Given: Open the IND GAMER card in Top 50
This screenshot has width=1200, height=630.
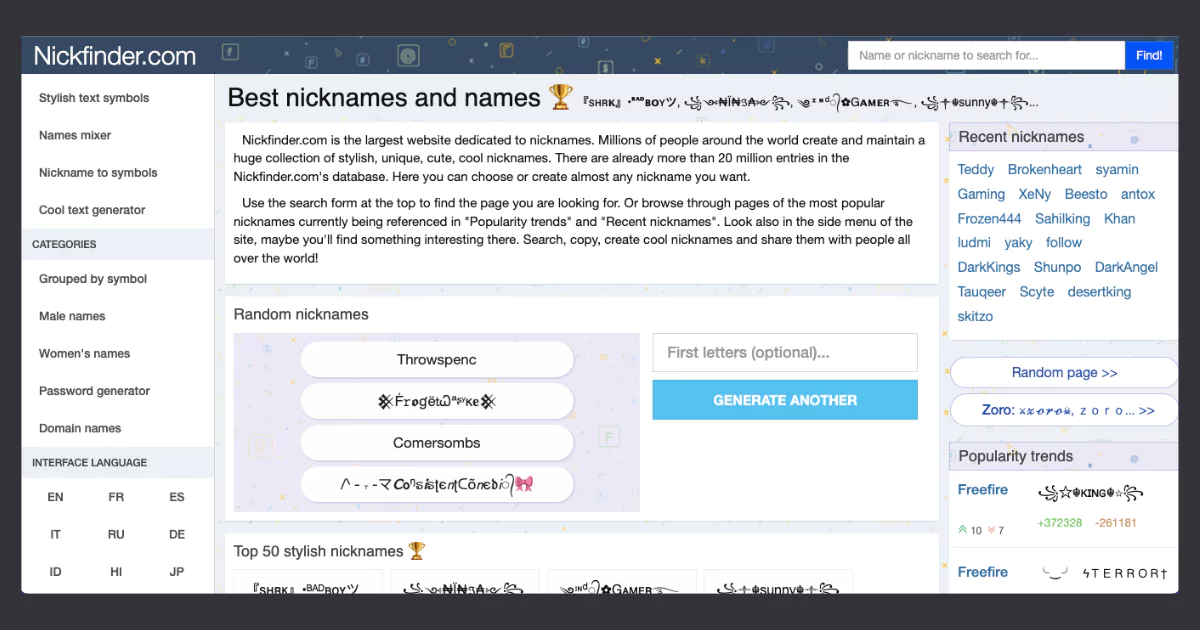Looking at the screenshot, I should (621, 582).
